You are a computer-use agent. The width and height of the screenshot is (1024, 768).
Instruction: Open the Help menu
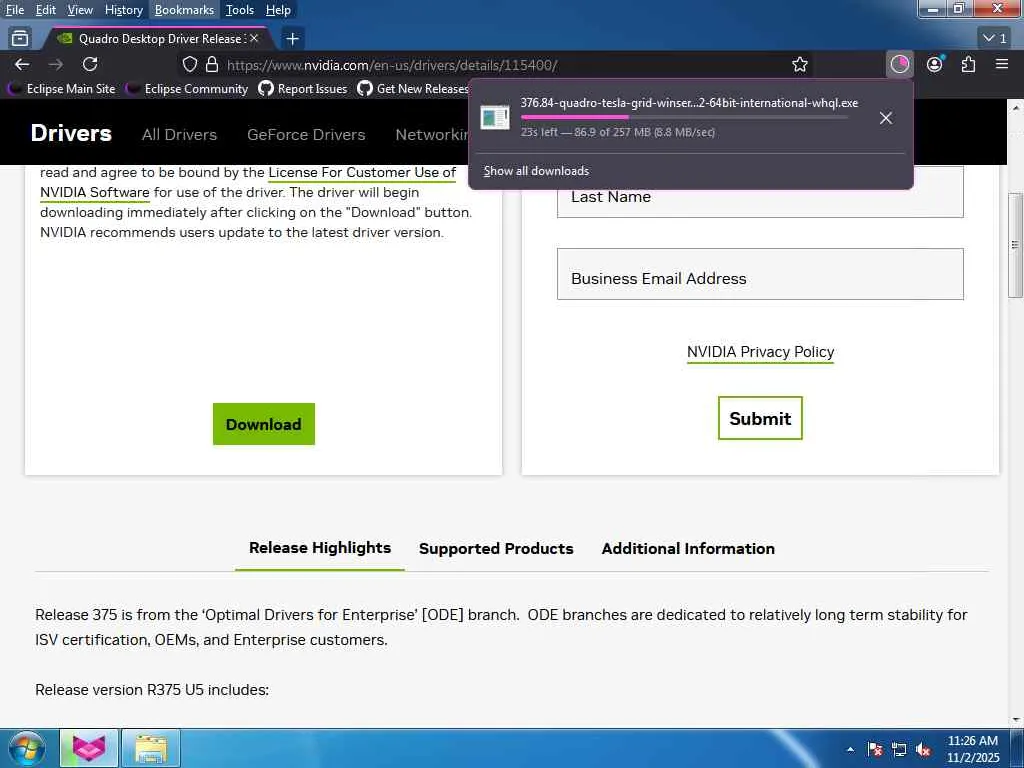(278, 10)
